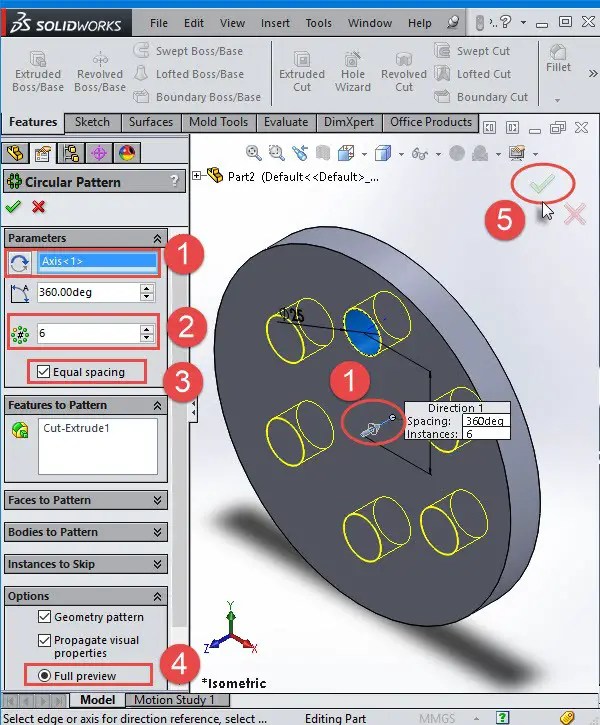Image resolution: width=600 pixels, height=725 pixels.
Task: Expand the Bodies to Pattern section
Action: pyautogui.click(x=157, y=532)
